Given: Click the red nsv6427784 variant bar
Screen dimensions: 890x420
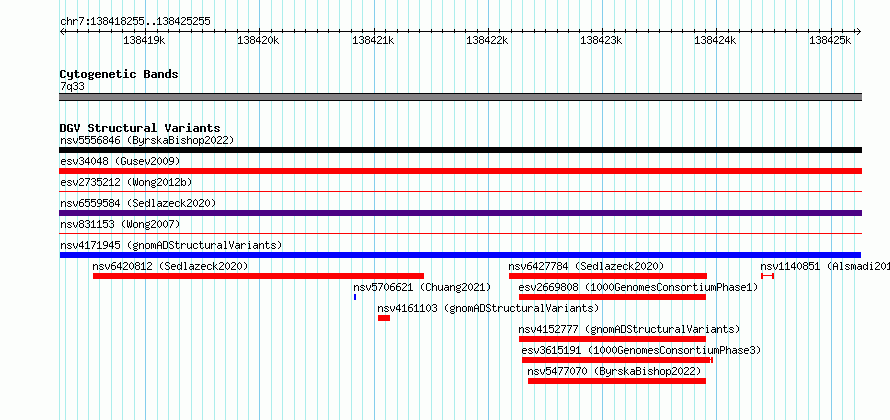Looking at the screenshot, I should click(608, 276).
